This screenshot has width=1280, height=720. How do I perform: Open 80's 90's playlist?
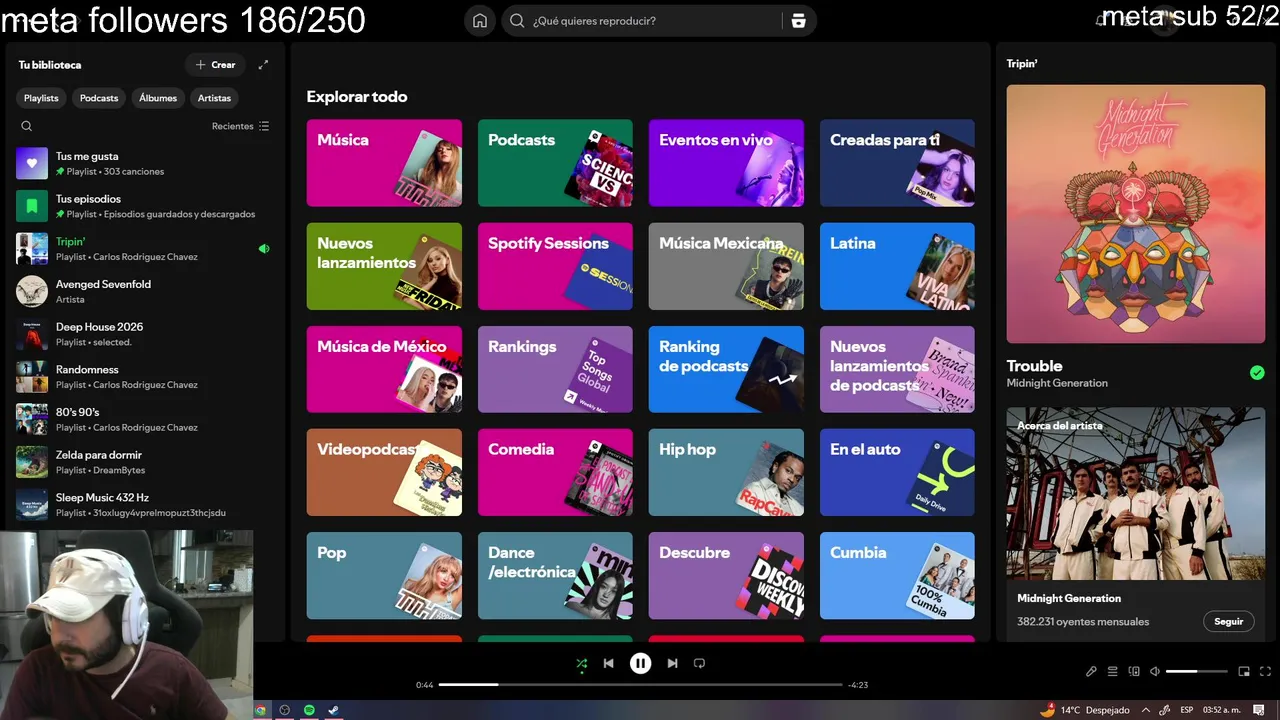(x=143, y=419)
